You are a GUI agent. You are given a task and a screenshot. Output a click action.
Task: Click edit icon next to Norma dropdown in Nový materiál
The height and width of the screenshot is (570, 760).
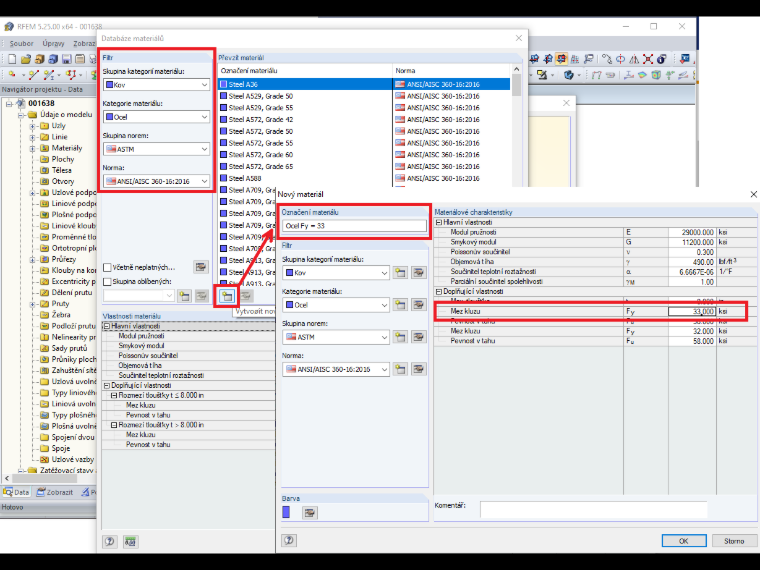418,369
